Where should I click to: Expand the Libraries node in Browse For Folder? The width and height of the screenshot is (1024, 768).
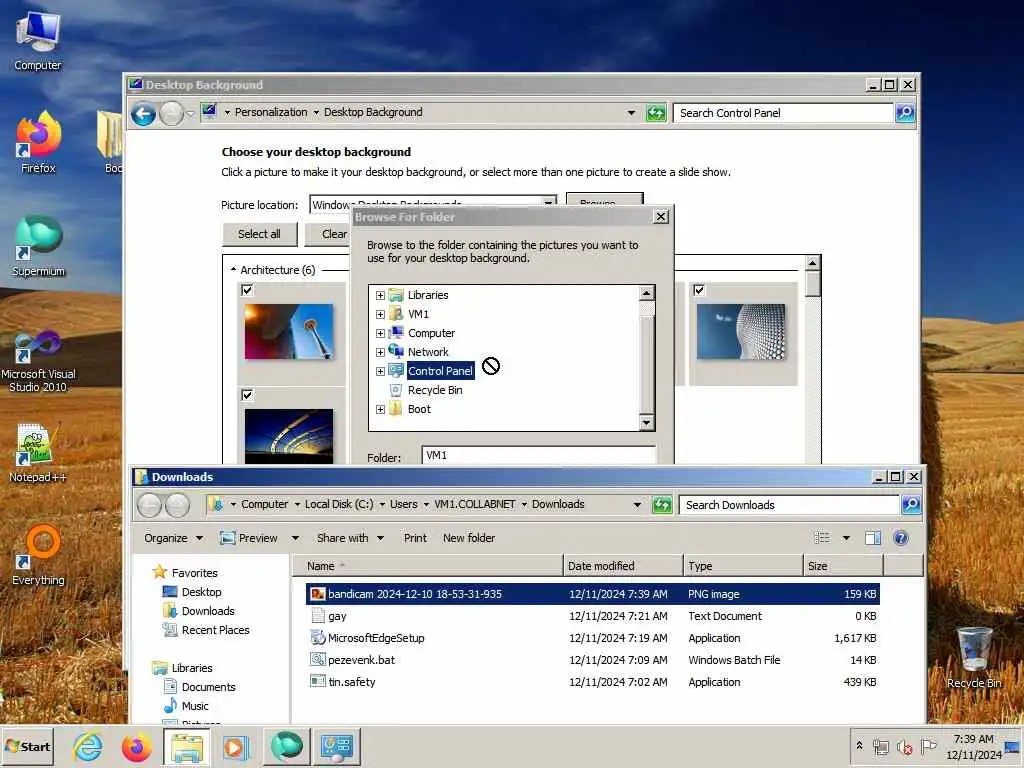pos(380,295)
